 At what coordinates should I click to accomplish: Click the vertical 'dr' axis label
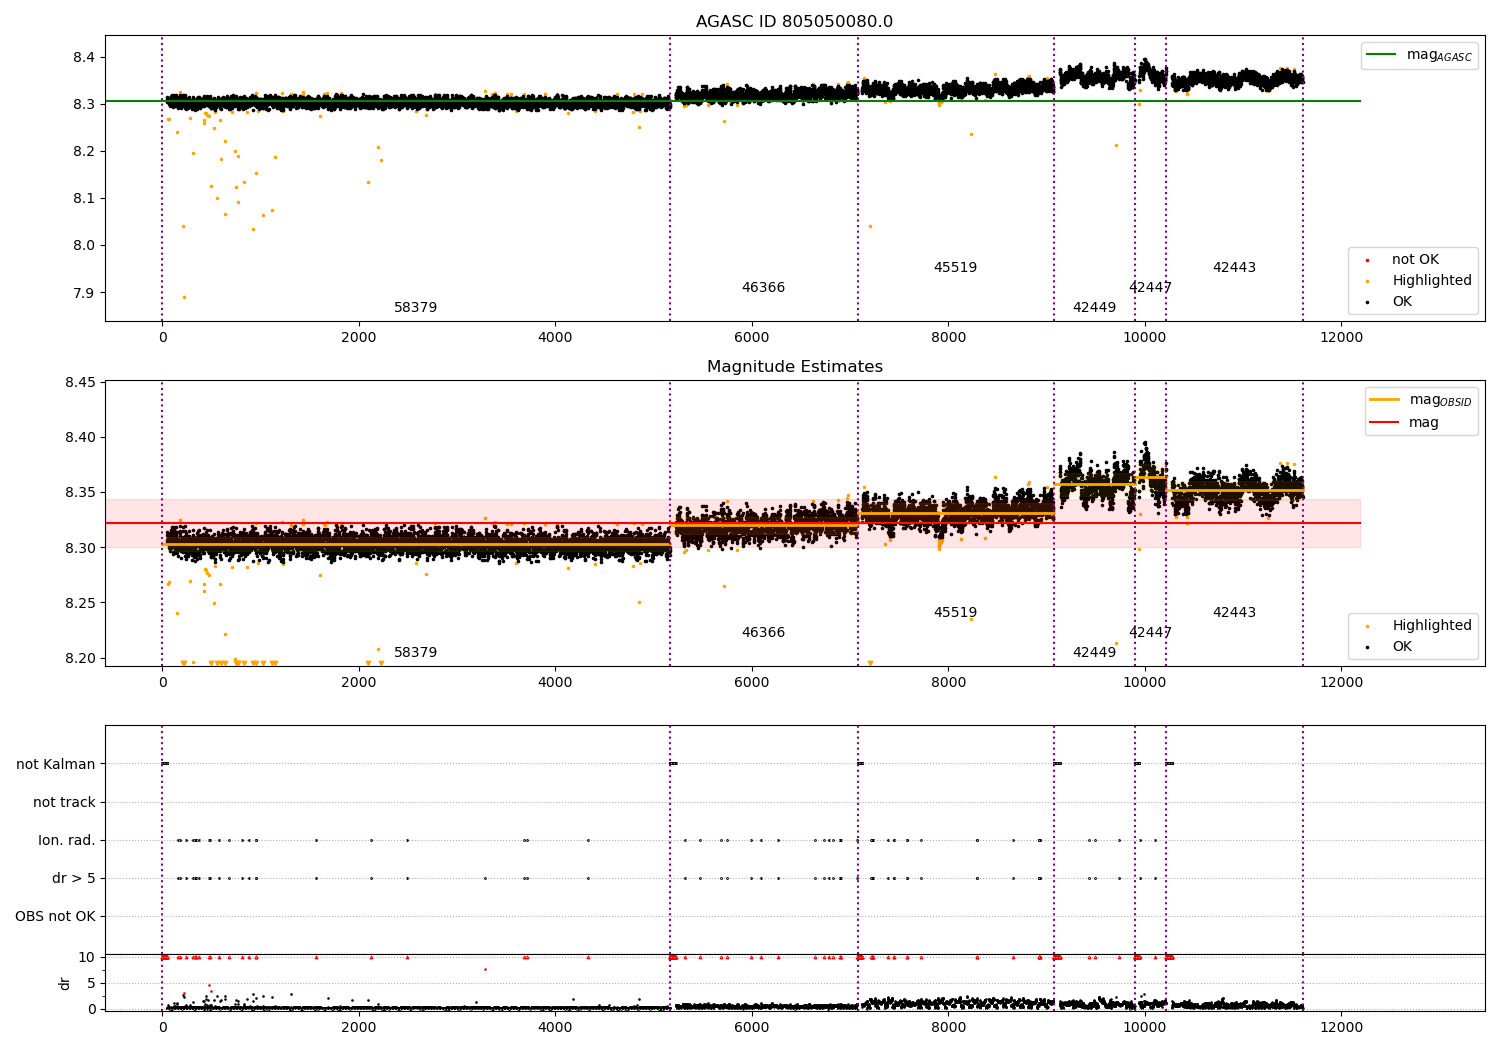tap(65, 983)
